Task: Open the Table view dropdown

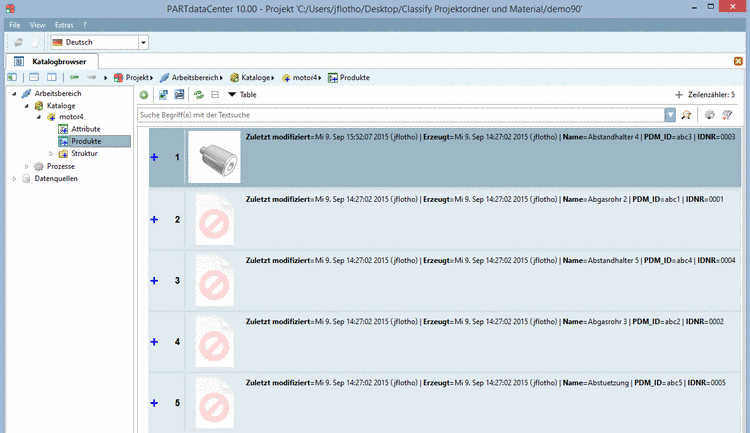Action: tap(243, 95)
